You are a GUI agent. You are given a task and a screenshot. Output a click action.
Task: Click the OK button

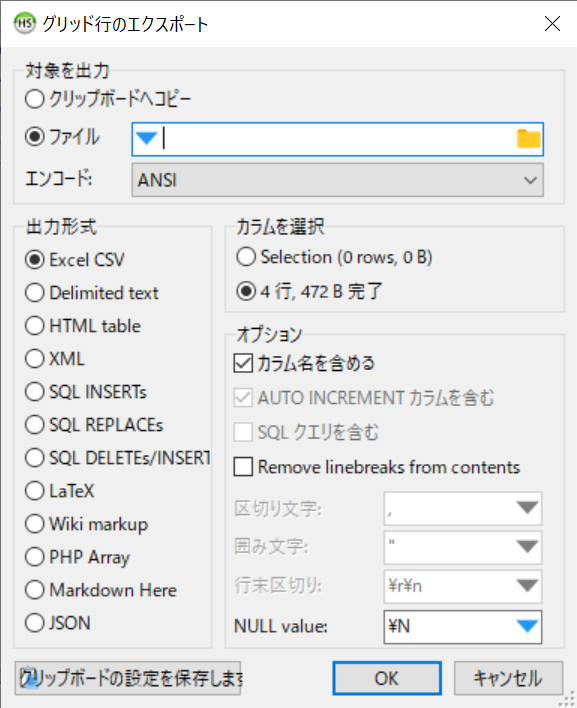click(x=387, y=678)
